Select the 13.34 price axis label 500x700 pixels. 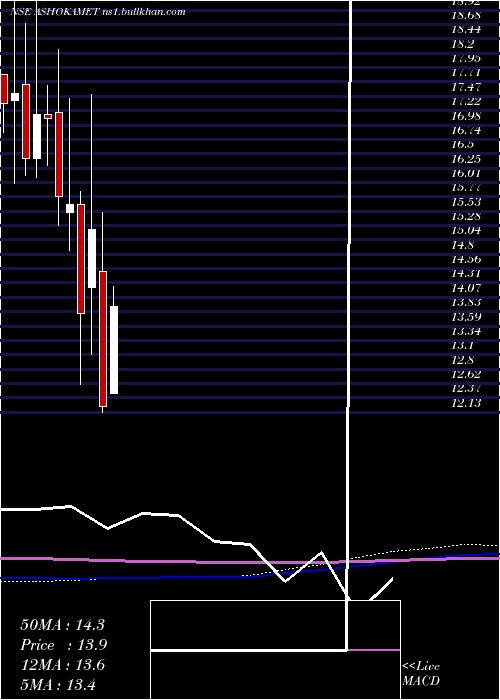(466, 331)
